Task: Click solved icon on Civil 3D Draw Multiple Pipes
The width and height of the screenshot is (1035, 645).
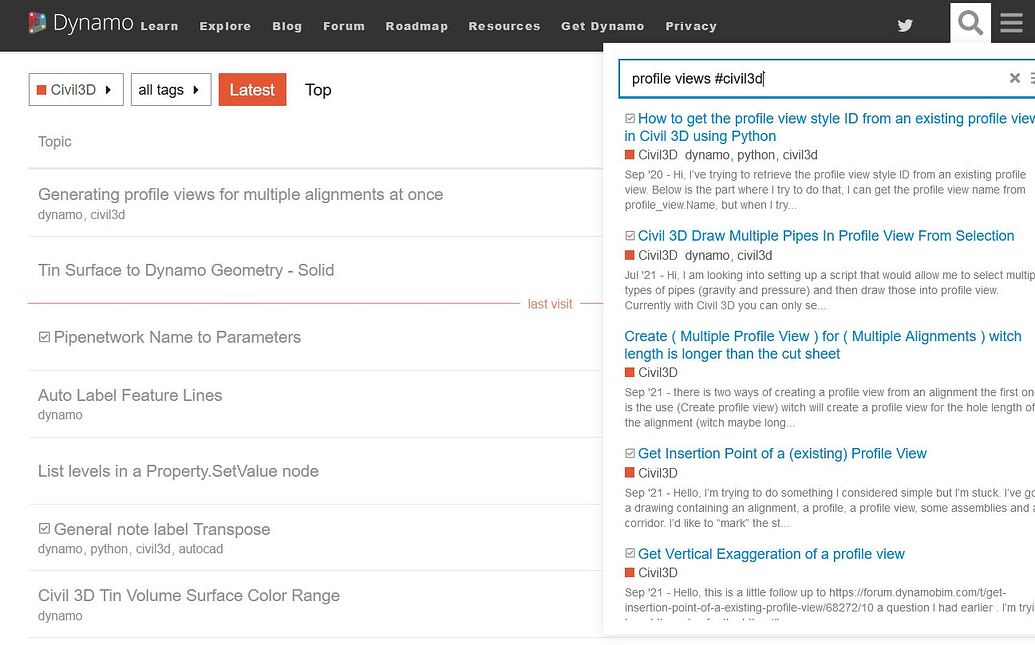Action: tap(630, 236)
